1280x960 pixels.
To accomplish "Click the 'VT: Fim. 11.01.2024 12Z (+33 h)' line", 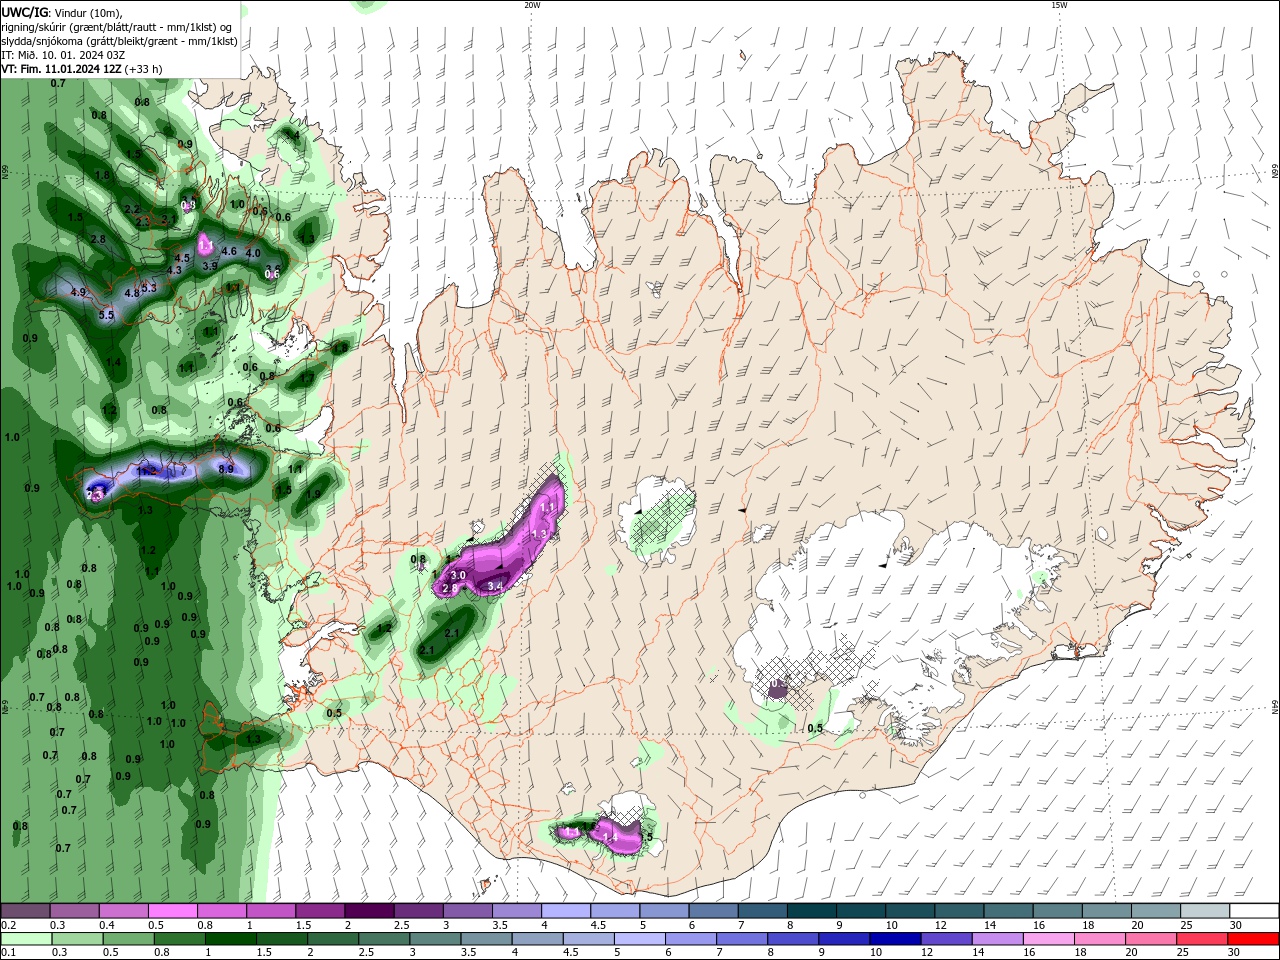I will tap(82, 69).
